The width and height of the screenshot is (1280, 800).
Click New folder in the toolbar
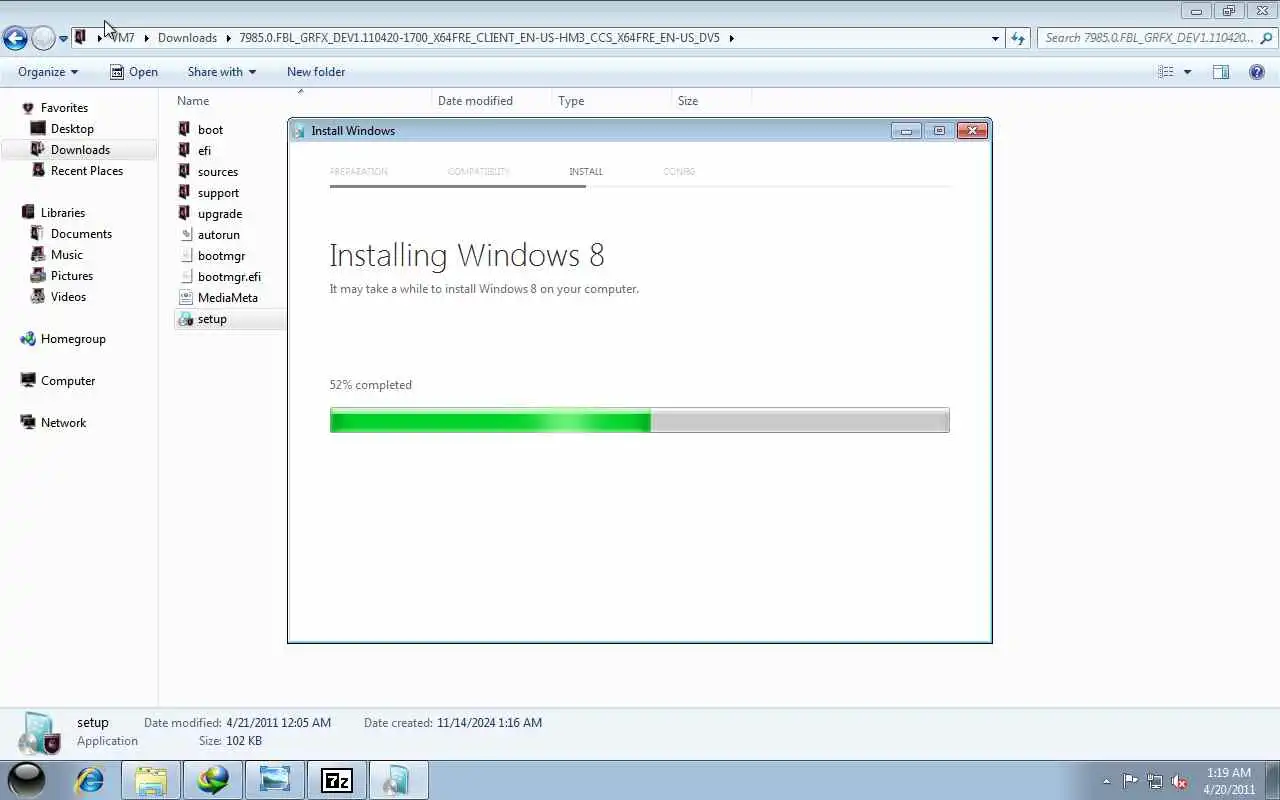coord(316,72)
